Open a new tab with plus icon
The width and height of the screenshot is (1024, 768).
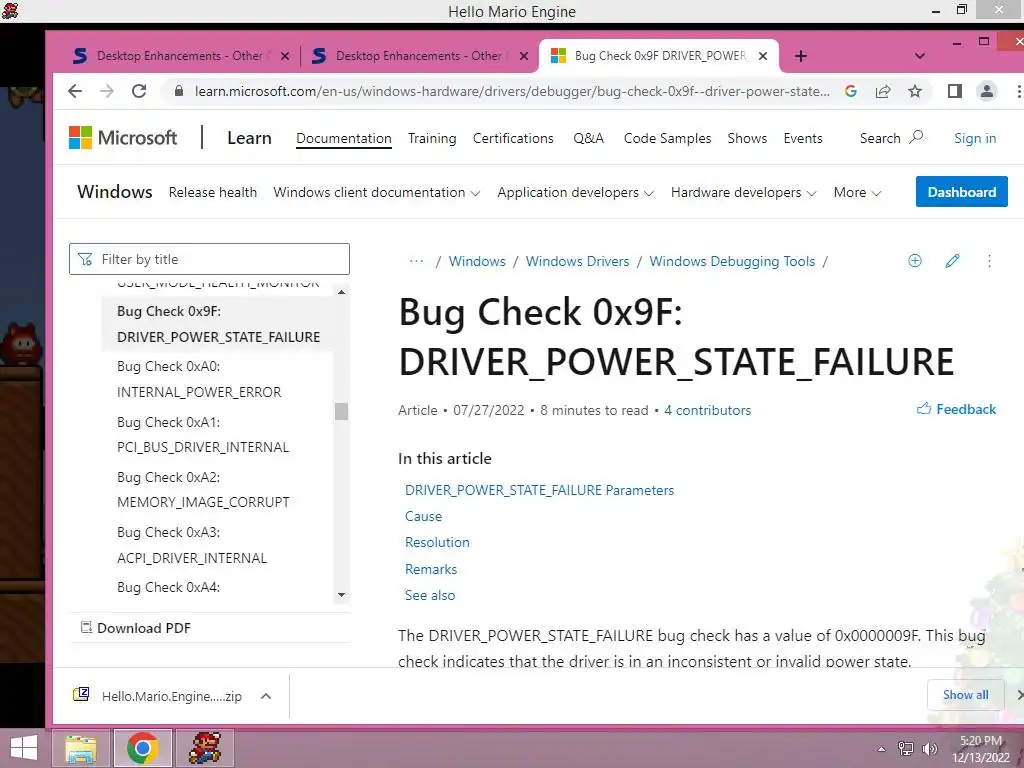click(801, 56)
